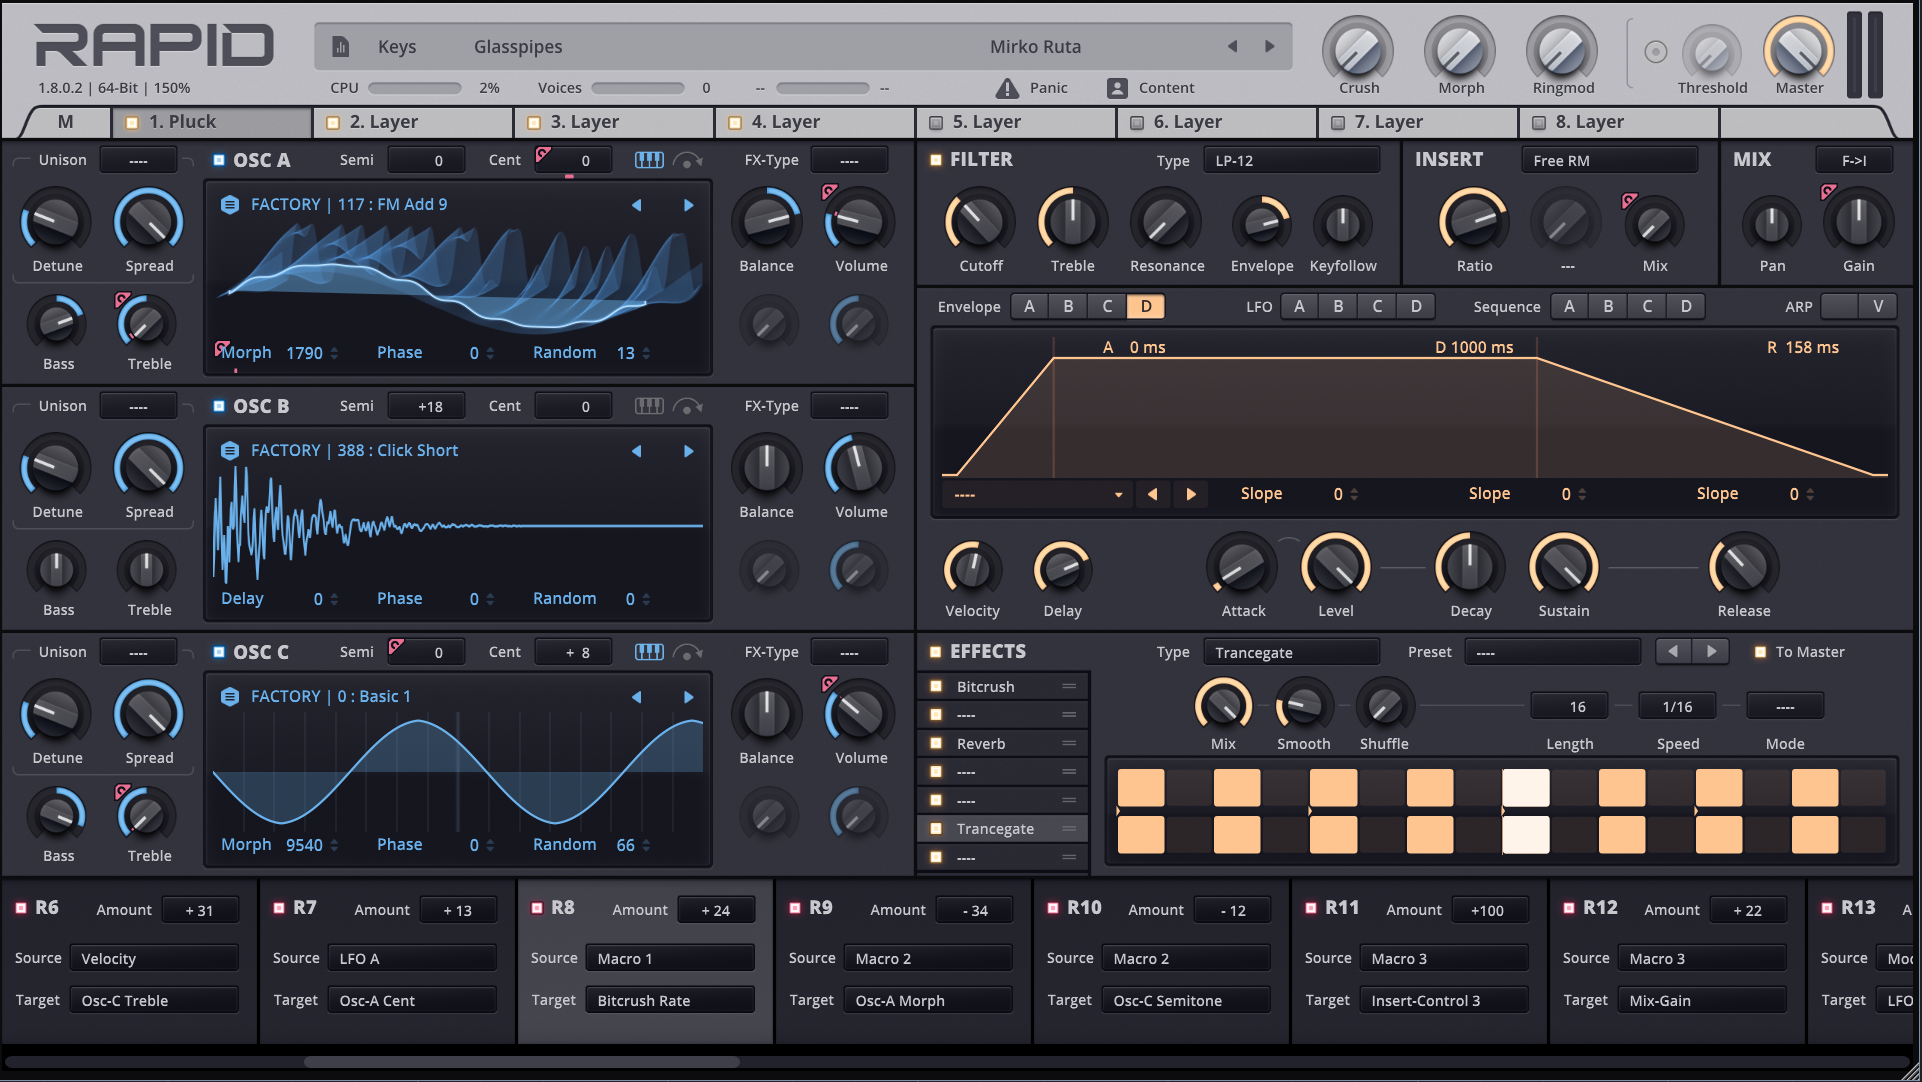Viewport: 1922px width, 1082px height.
Task: Load the previous effects preset arrow
Action: pos(1673,651)
